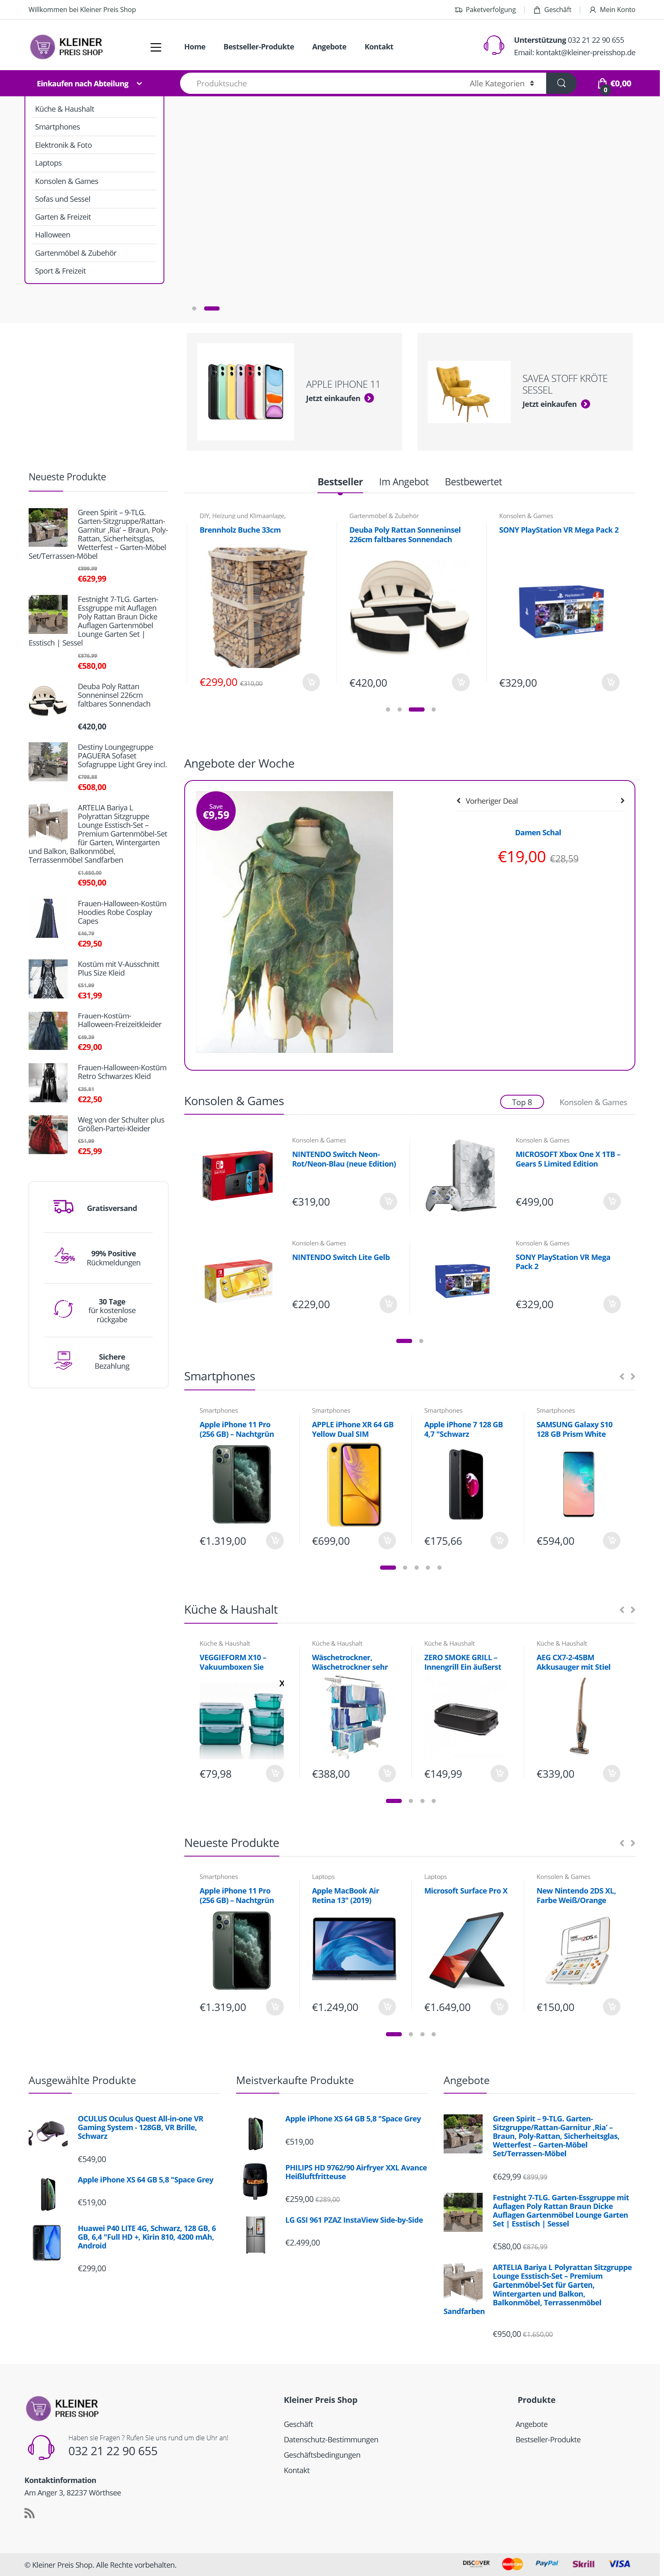Open Bestseller-Produkte in top navigation
664x2576 pixels.
[258, 47]
